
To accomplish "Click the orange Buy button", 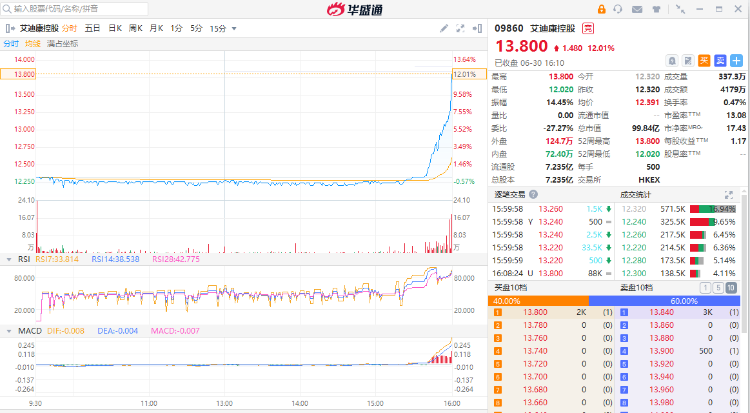I will (704, 61).
